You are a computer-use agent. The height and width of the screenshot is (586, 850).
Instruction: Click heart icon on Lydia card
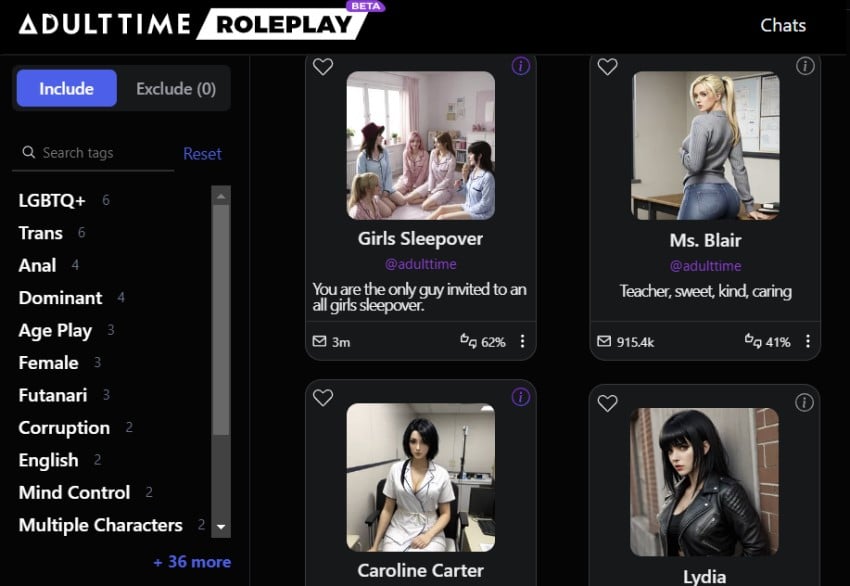click(x=607, y=403)
